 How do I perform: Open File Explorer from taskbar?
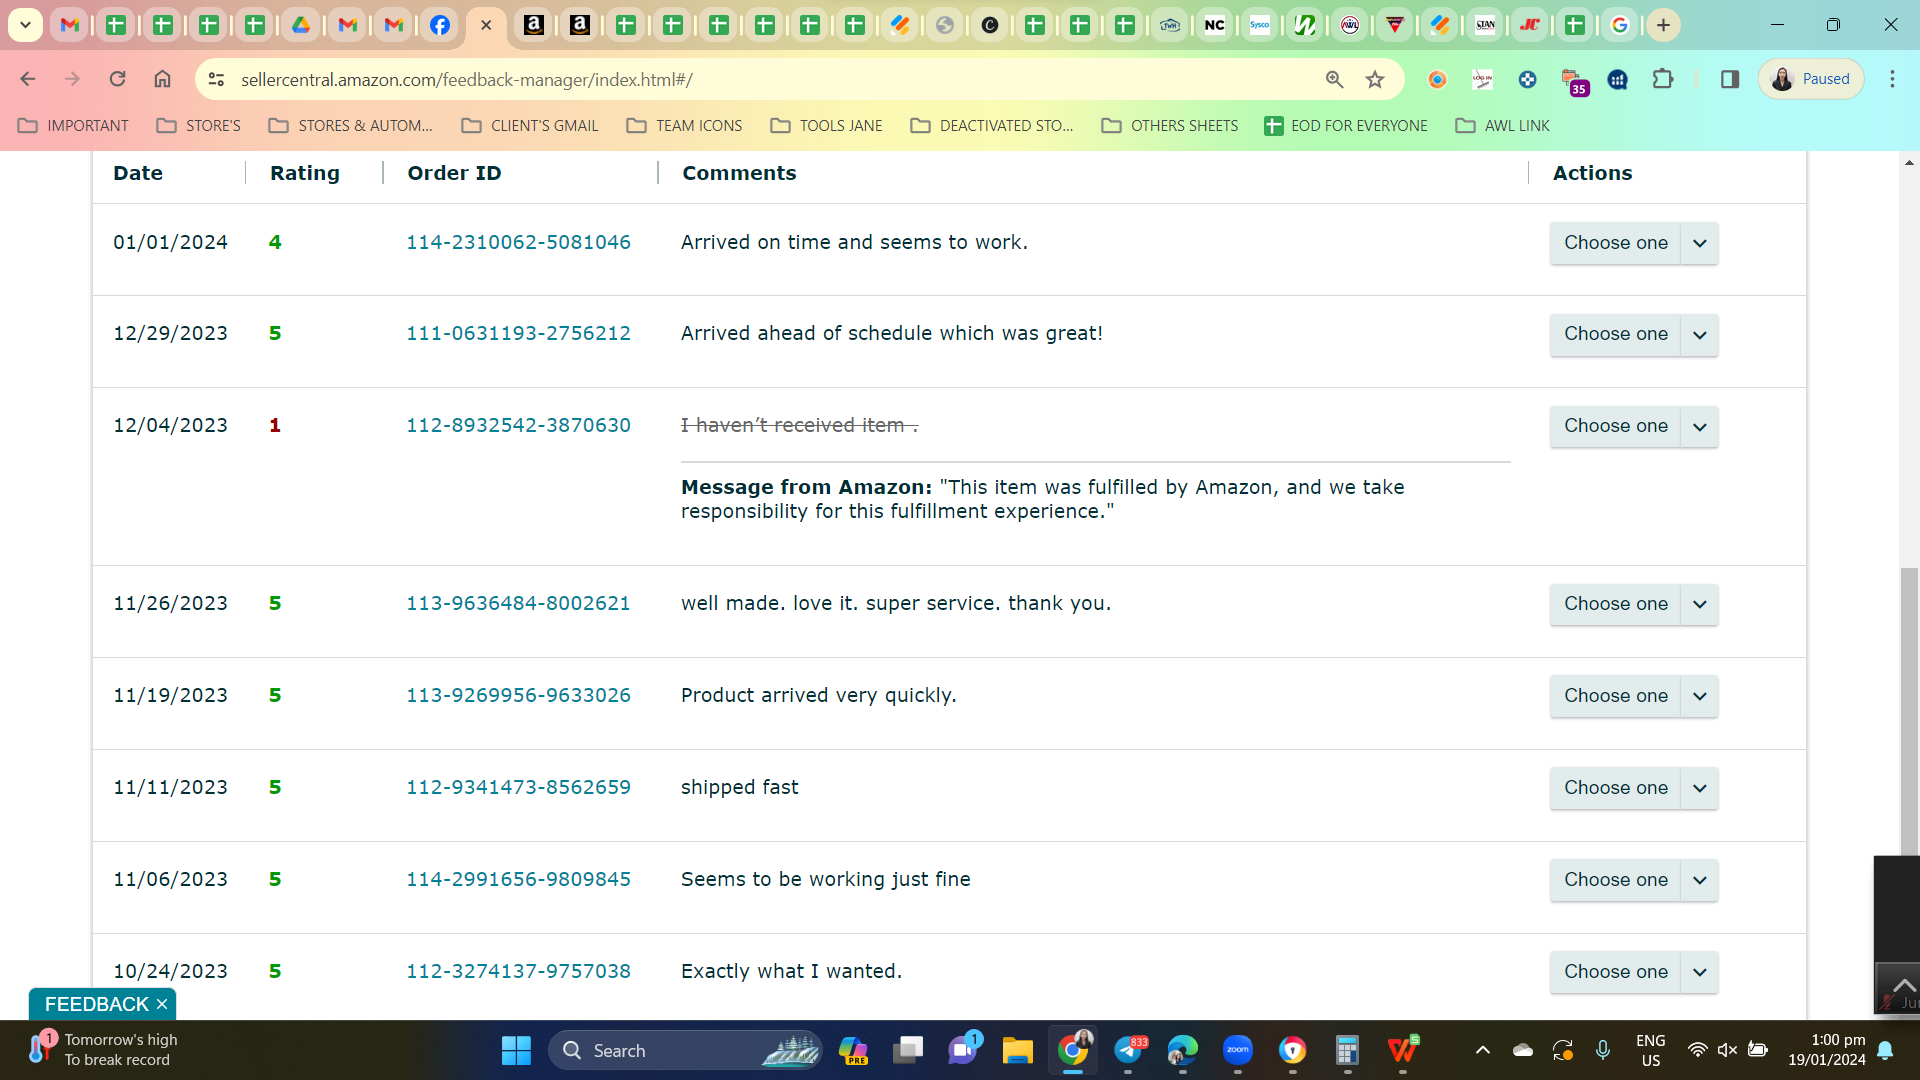[x=1018, y=1050]
